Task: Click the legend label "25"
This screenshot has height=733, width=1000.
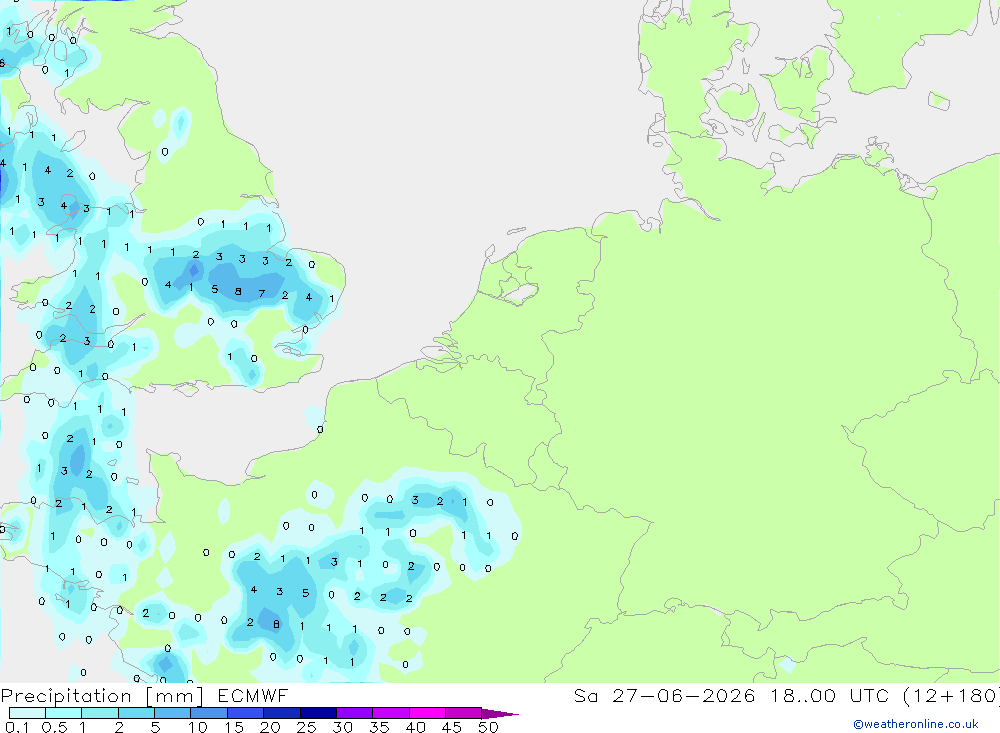Action: pos(307,727)
